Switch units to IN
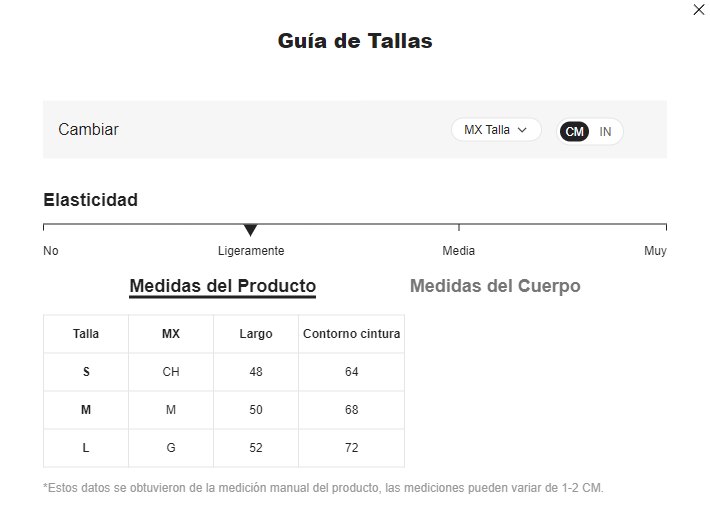The width and height of the screenshot is (710, 529). tap(605, 132)
